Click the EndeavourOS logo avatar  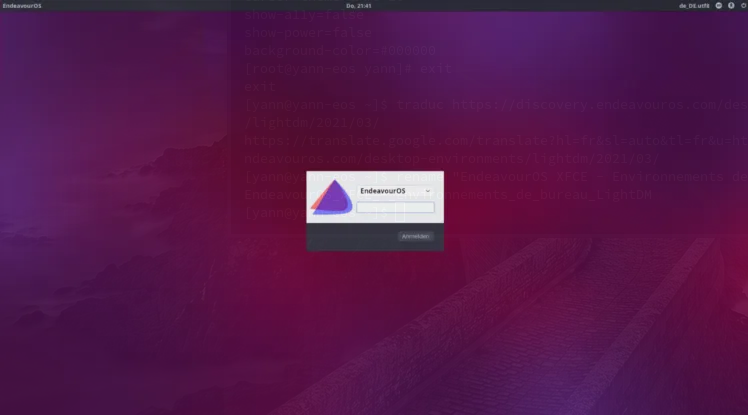(x=330, y=196)
